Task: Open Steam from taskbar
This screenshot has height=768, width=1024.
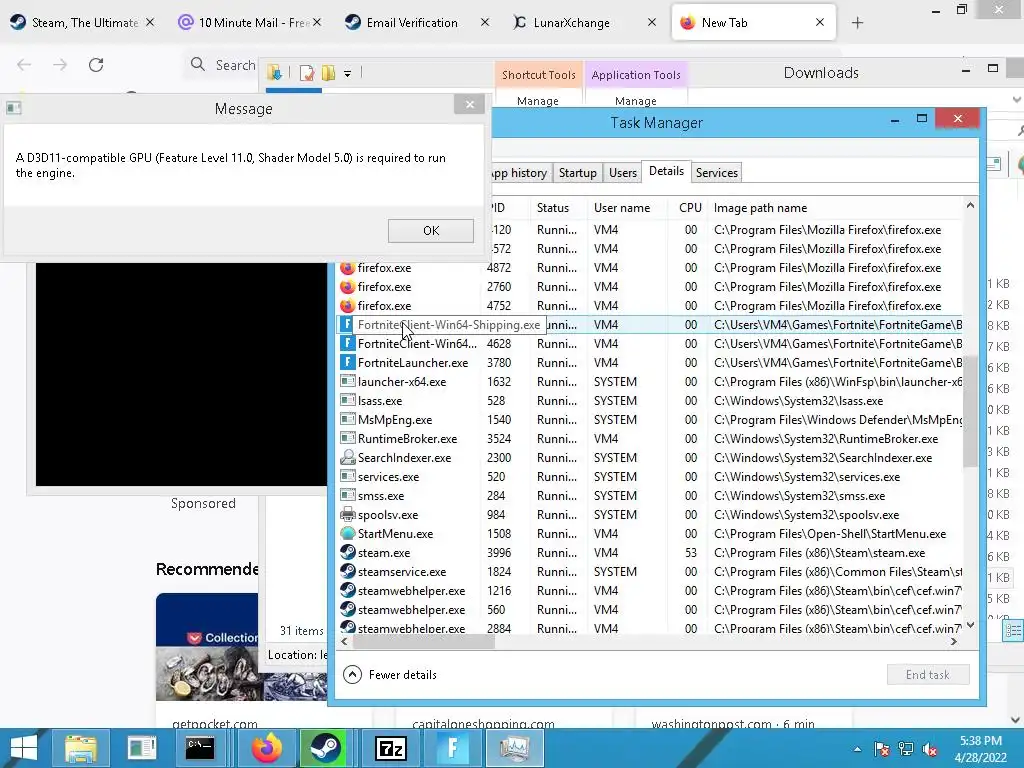Action: click(325, 748)
